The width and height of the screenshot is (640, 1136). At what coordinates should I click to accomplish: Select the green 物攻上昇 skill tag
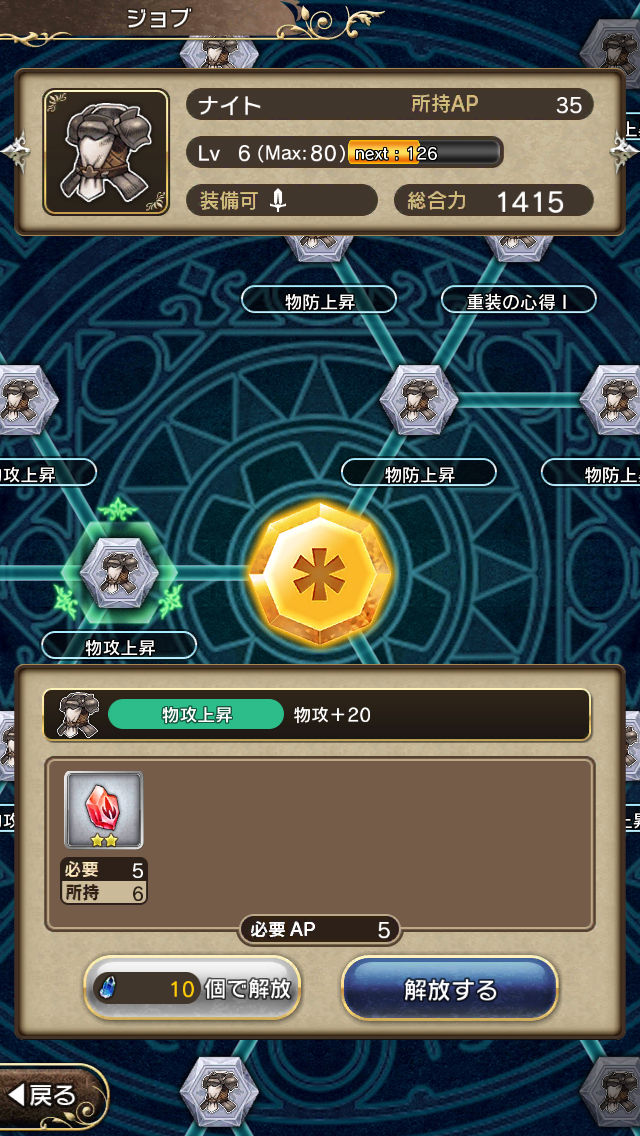point(196,714)
